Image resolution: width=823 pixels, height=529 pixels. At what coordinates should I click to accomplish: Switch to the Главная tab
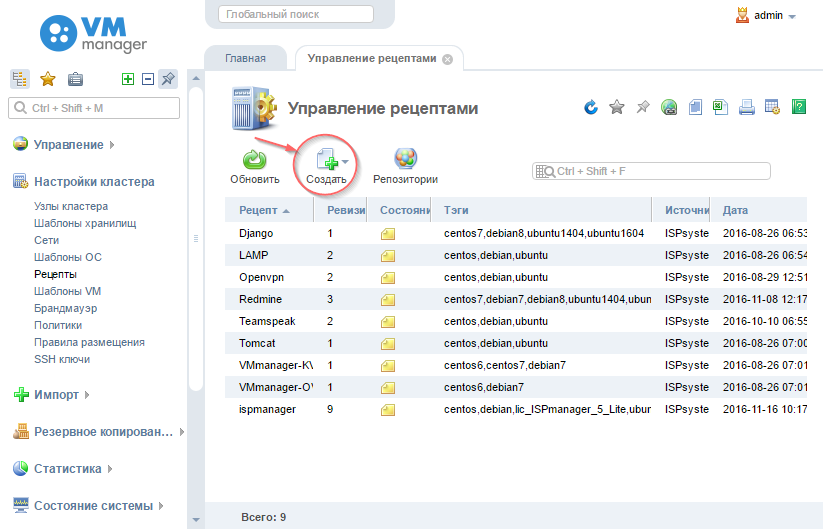245,58
